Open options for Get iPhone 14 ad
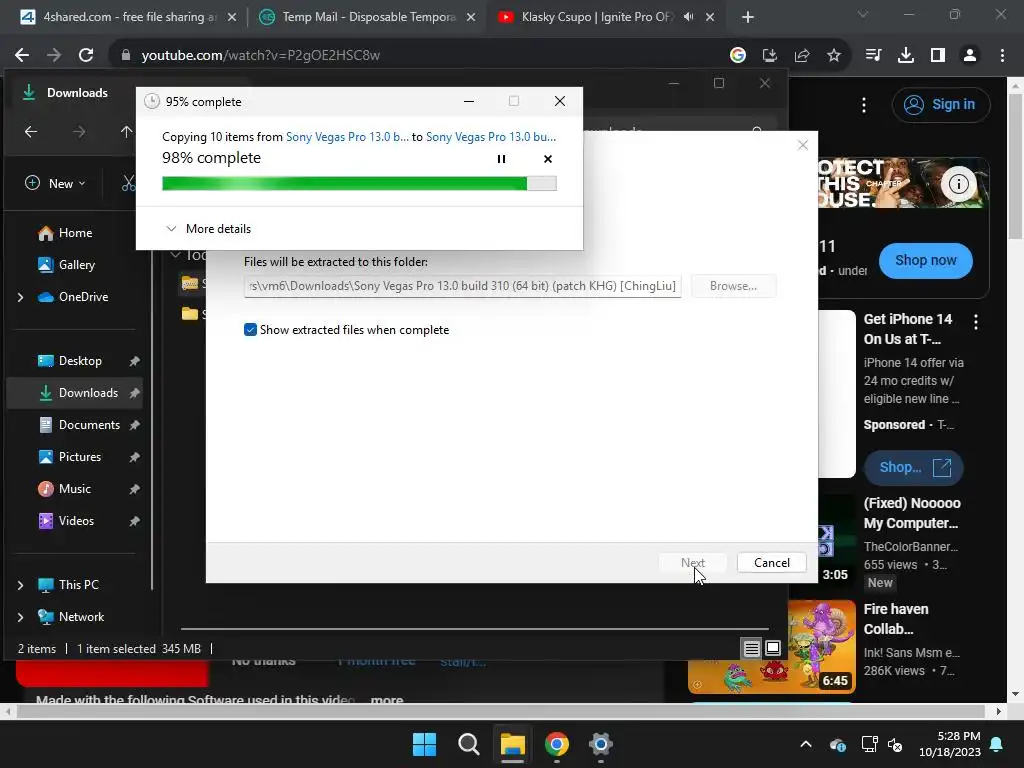 point(976,321)
